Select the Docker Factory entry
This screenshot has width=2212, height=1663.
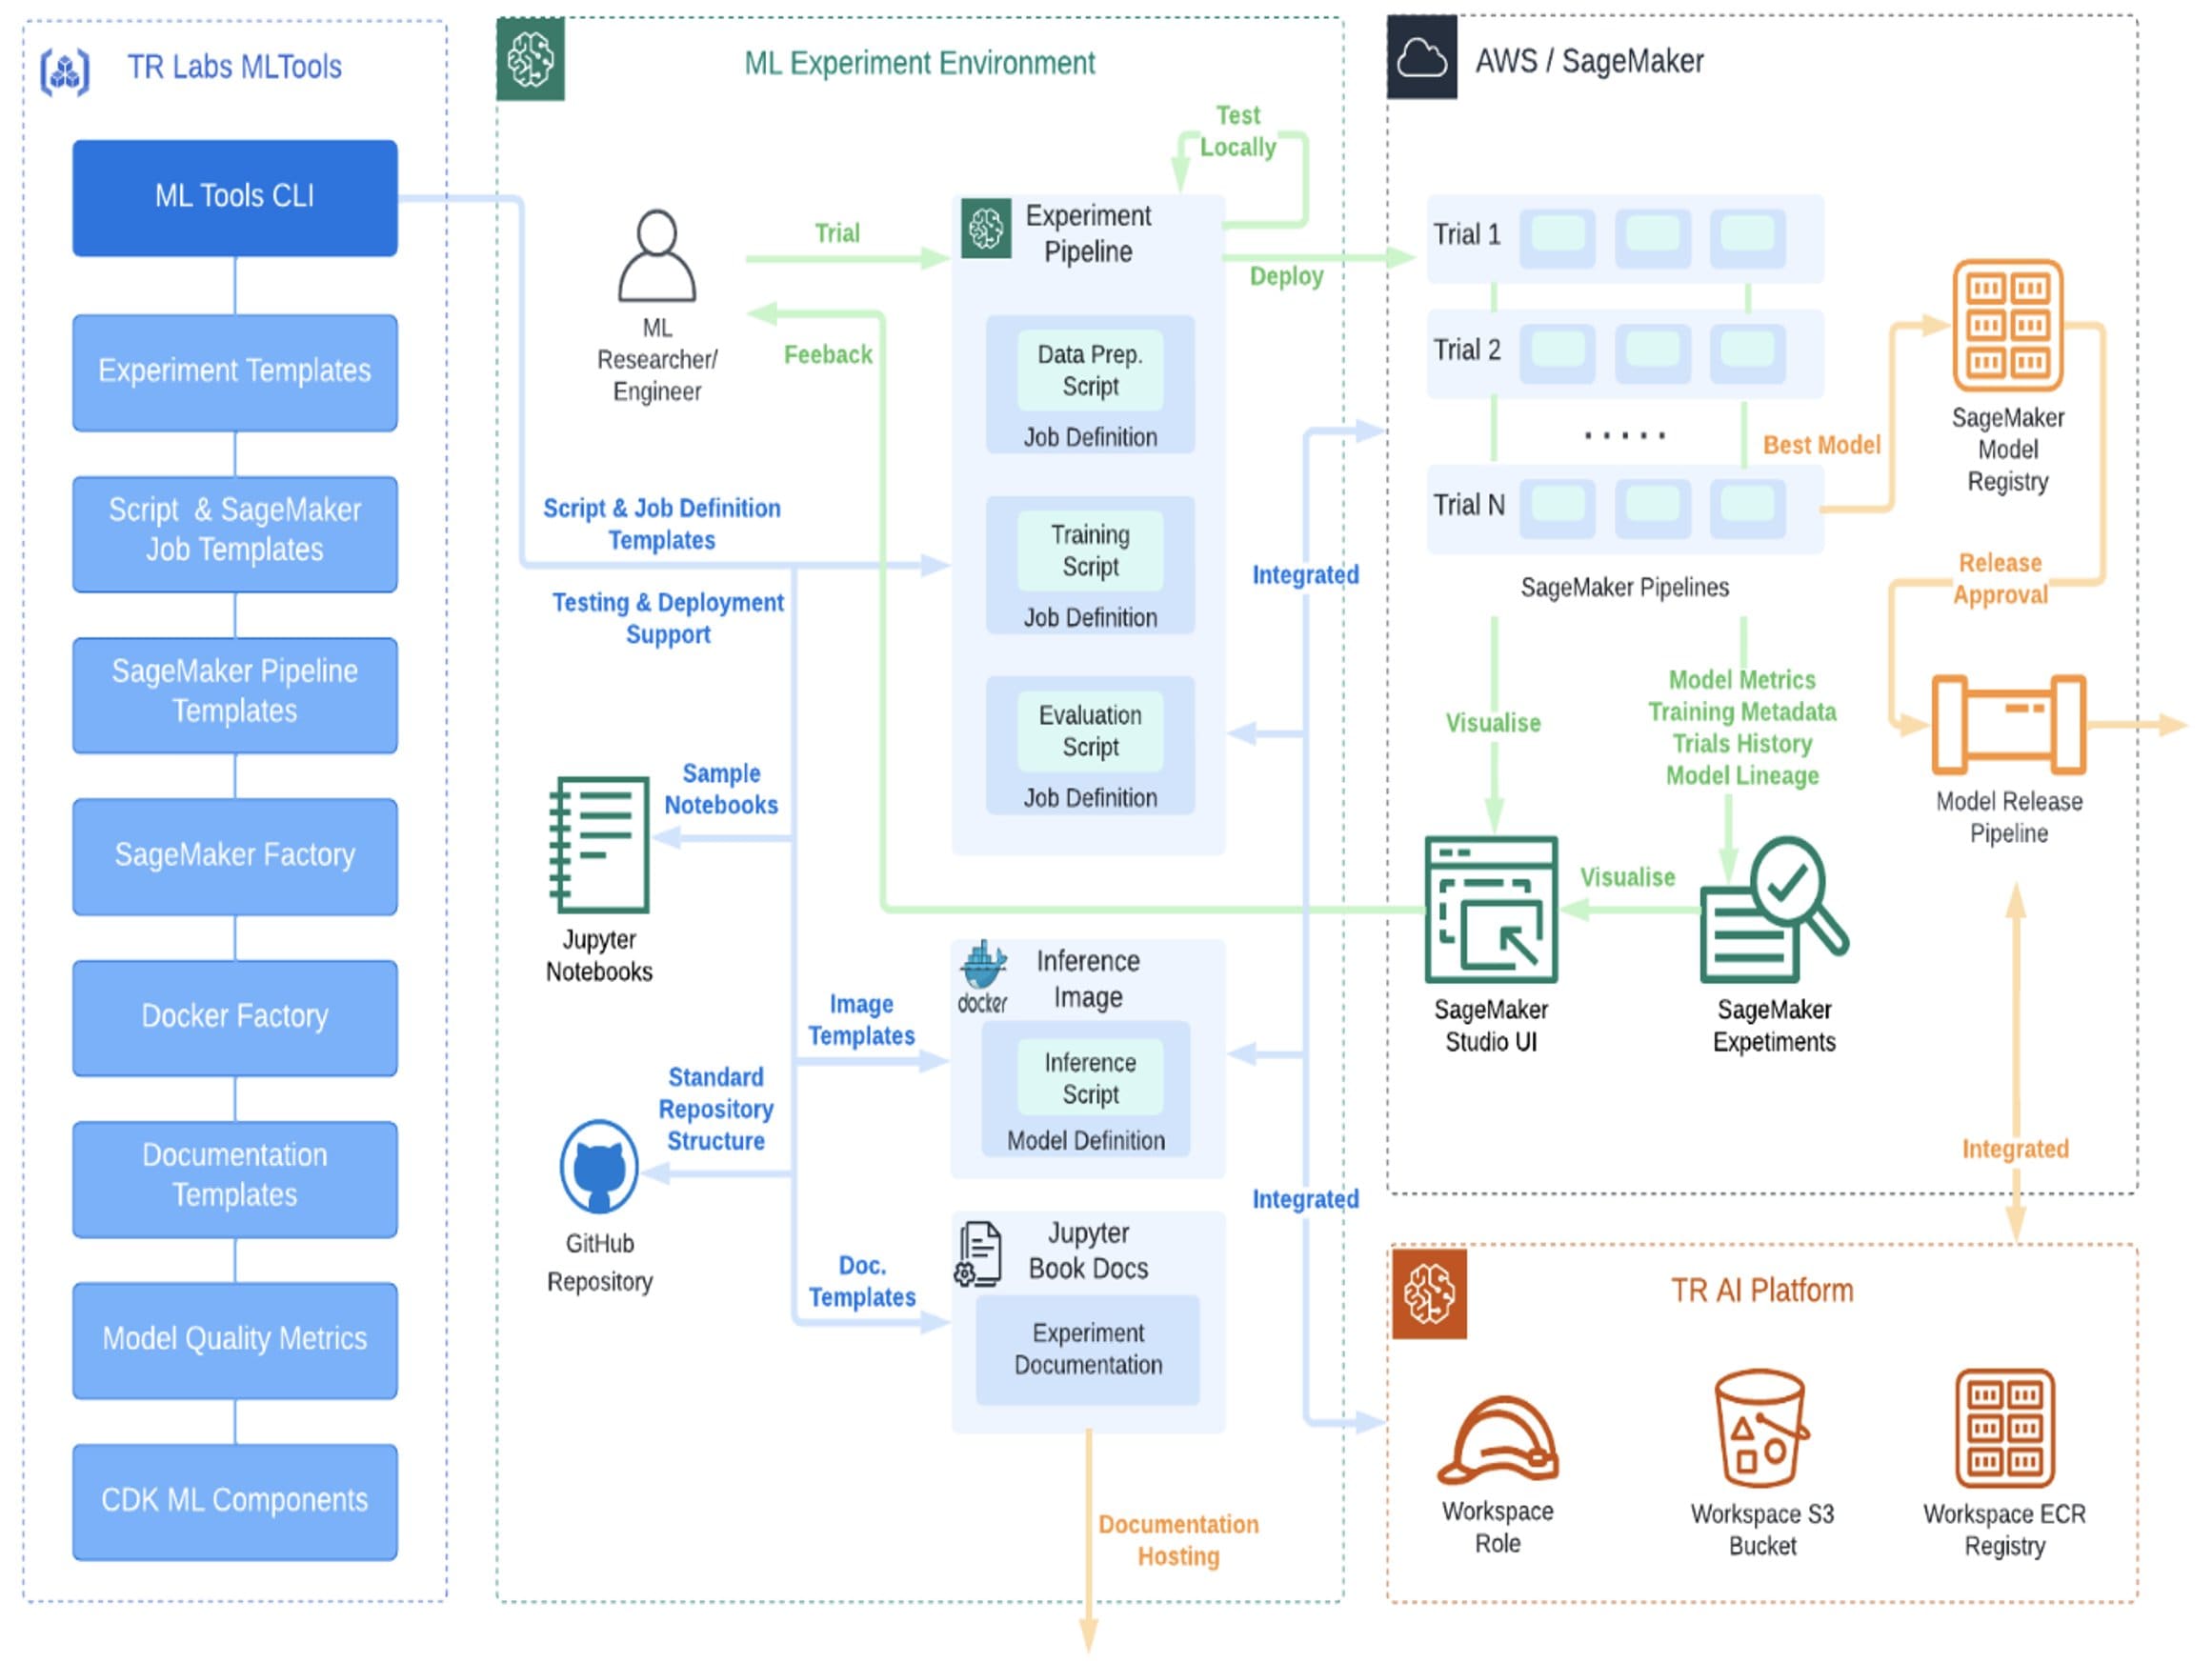point(235,1016)
